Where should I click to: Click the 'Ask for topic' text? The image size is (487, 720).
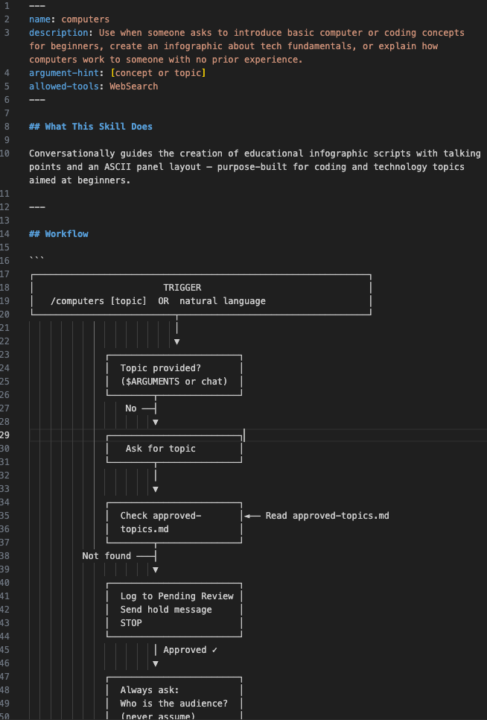coord(160,449)
